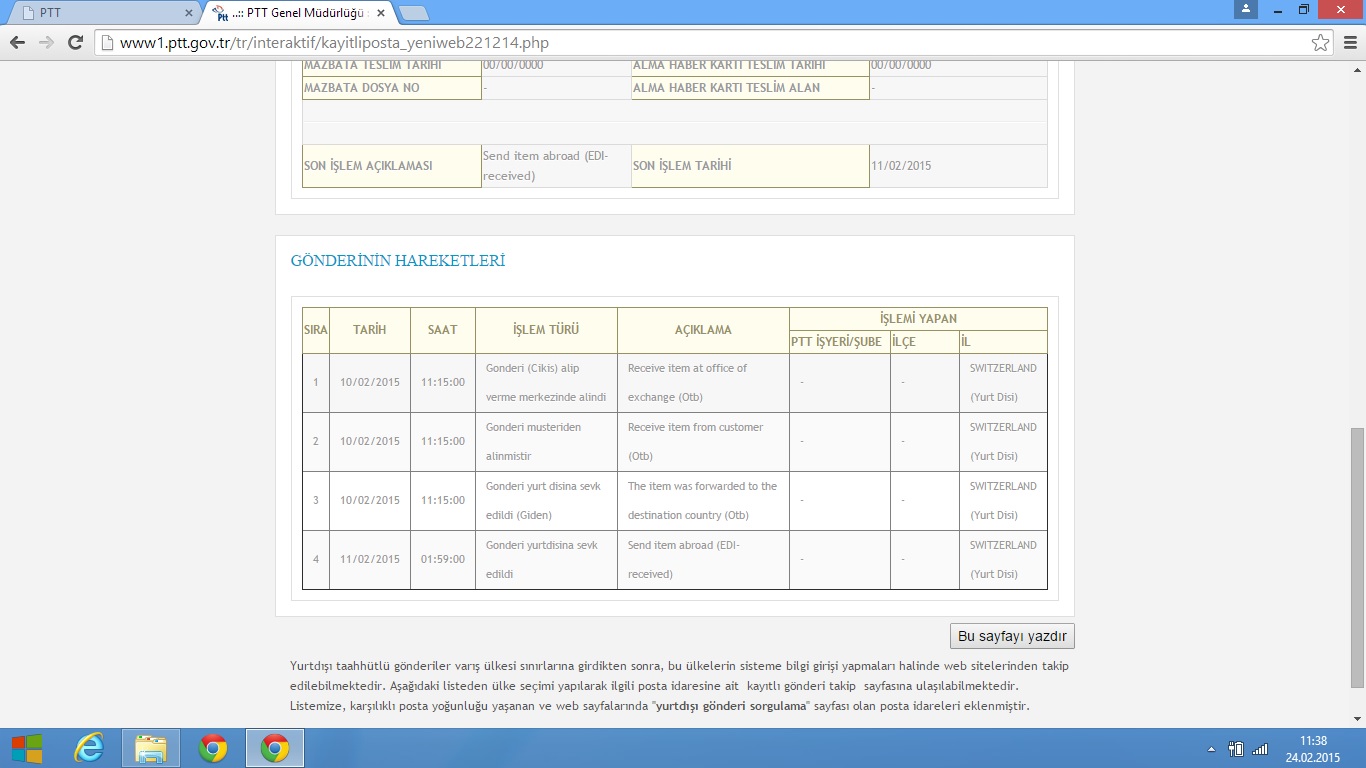
Task: Select MAZBATA DOSYA NO label
Action: click(x=362, y=88)
